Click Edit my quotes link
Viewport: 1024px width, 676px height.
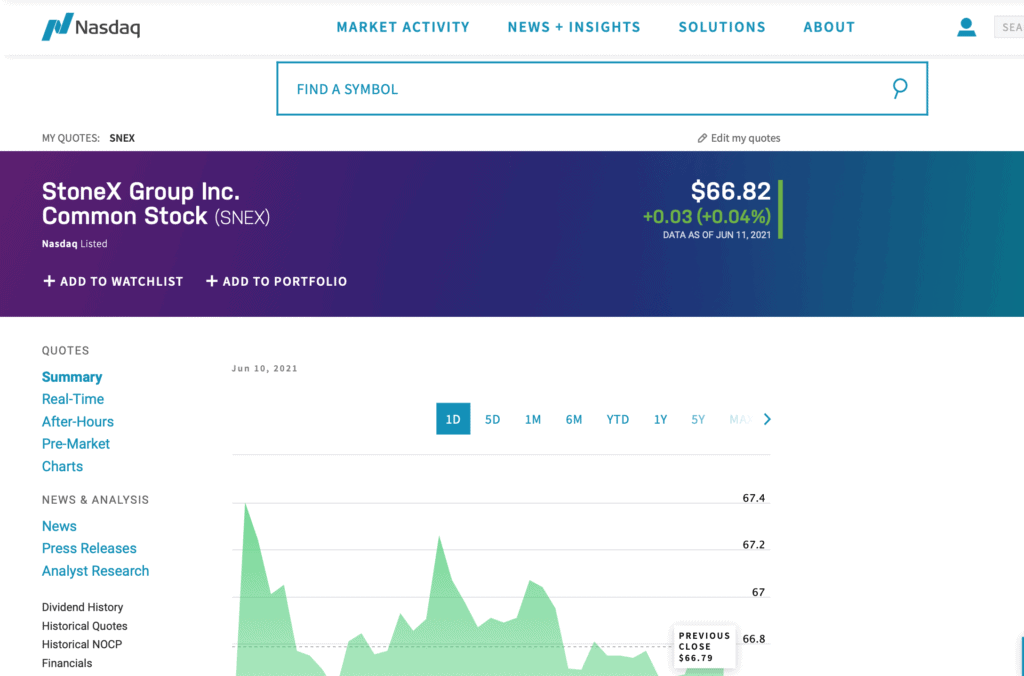[x=745, y=138]
